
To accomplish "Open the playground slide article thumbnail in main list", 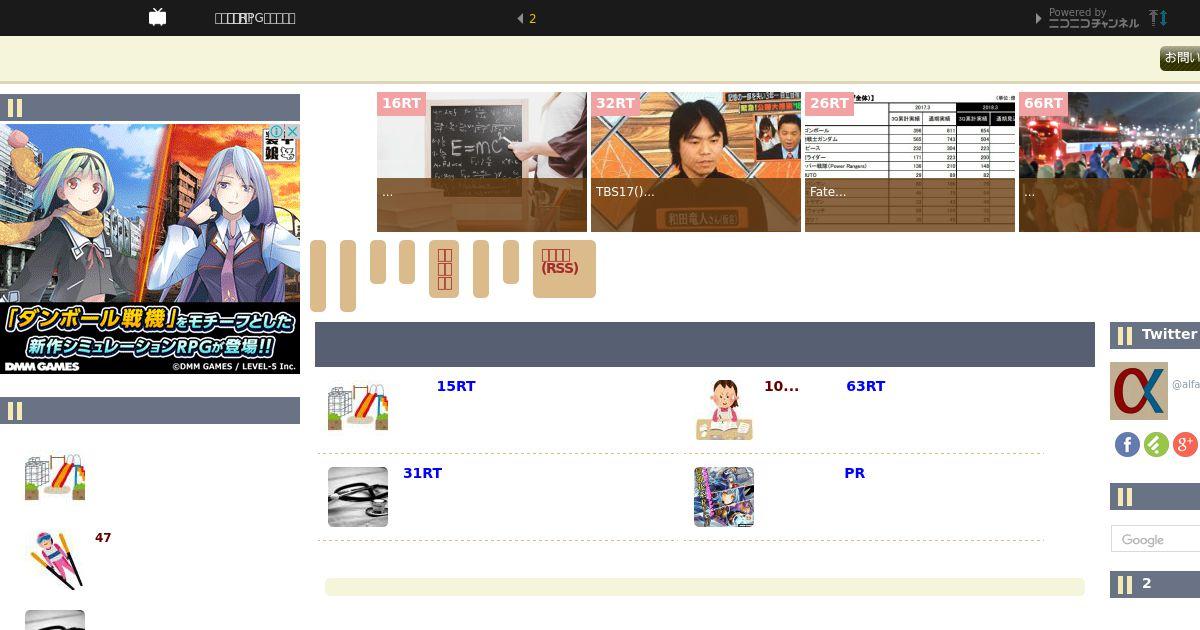I will point(358,408).
